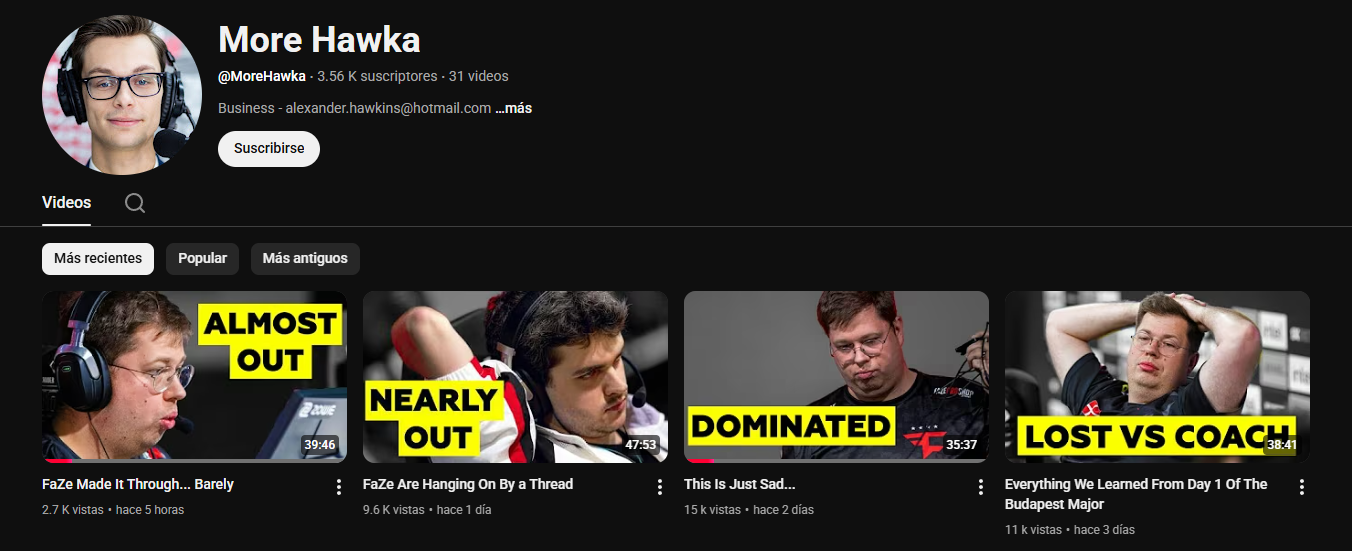The width and height of the screenshot is (1352, 551).
Task: Click the "LOST VS COACH" video thumbnail
Action: (1157, 377)
